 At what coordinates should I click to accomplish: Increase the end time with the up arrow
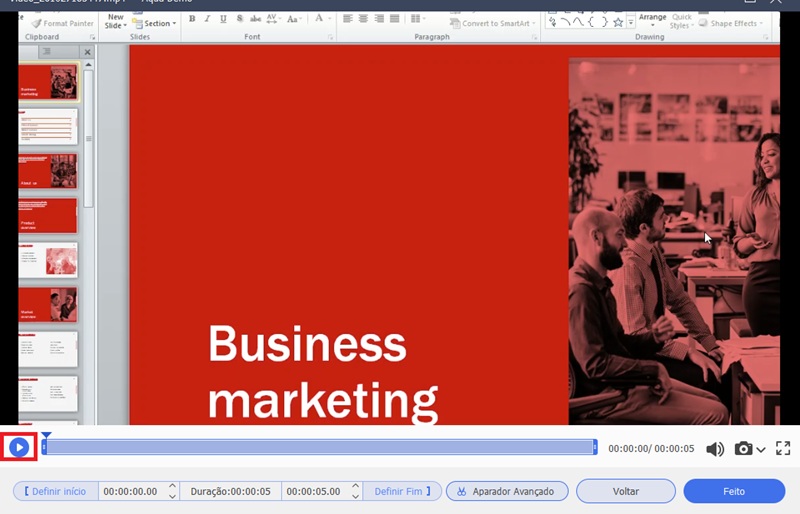(x=356, y=486)
